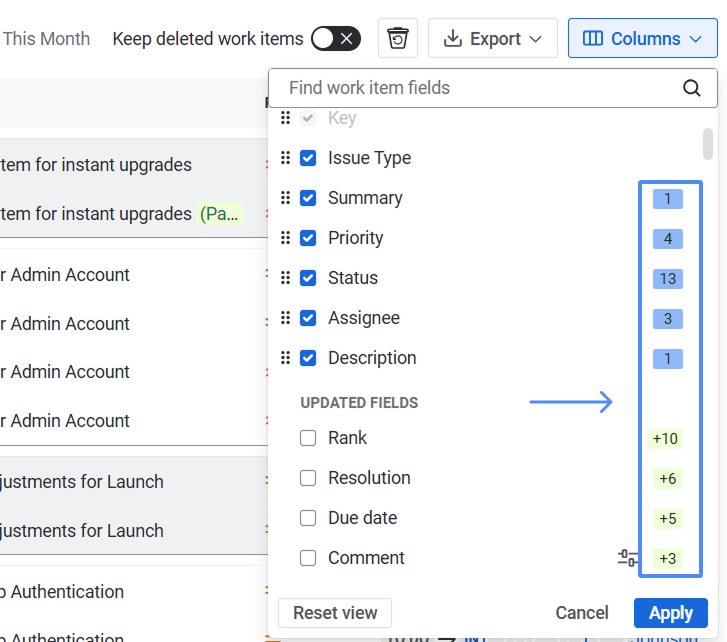This screenshot has height=642, width=727.
Task: Click the trash bin icon in toolbar
Action: (398, 39)
